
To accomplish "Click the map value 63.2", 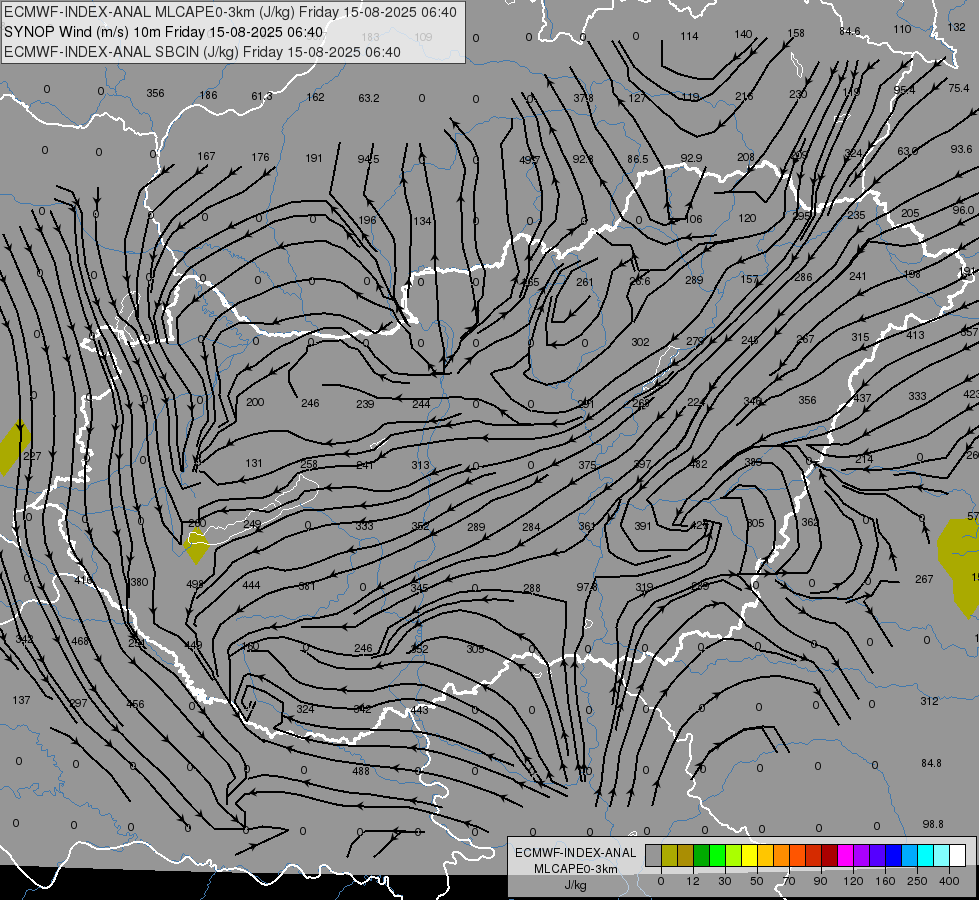I will click(369, 98).
